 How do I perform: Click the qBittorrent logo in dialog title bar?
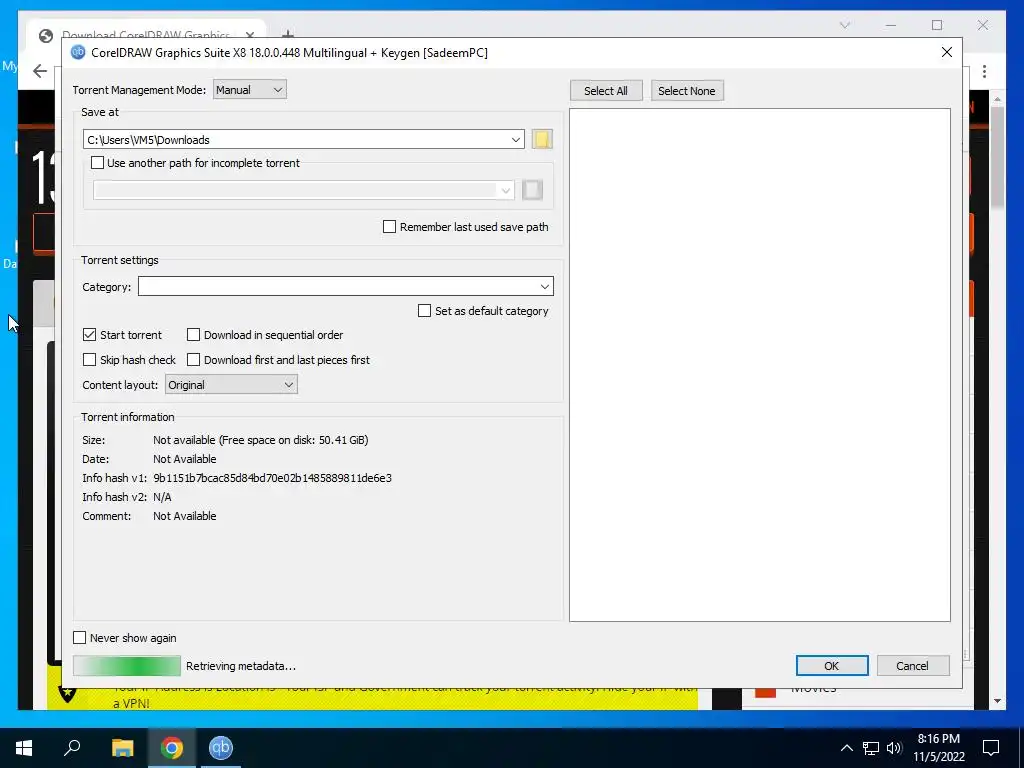[78, 52]
